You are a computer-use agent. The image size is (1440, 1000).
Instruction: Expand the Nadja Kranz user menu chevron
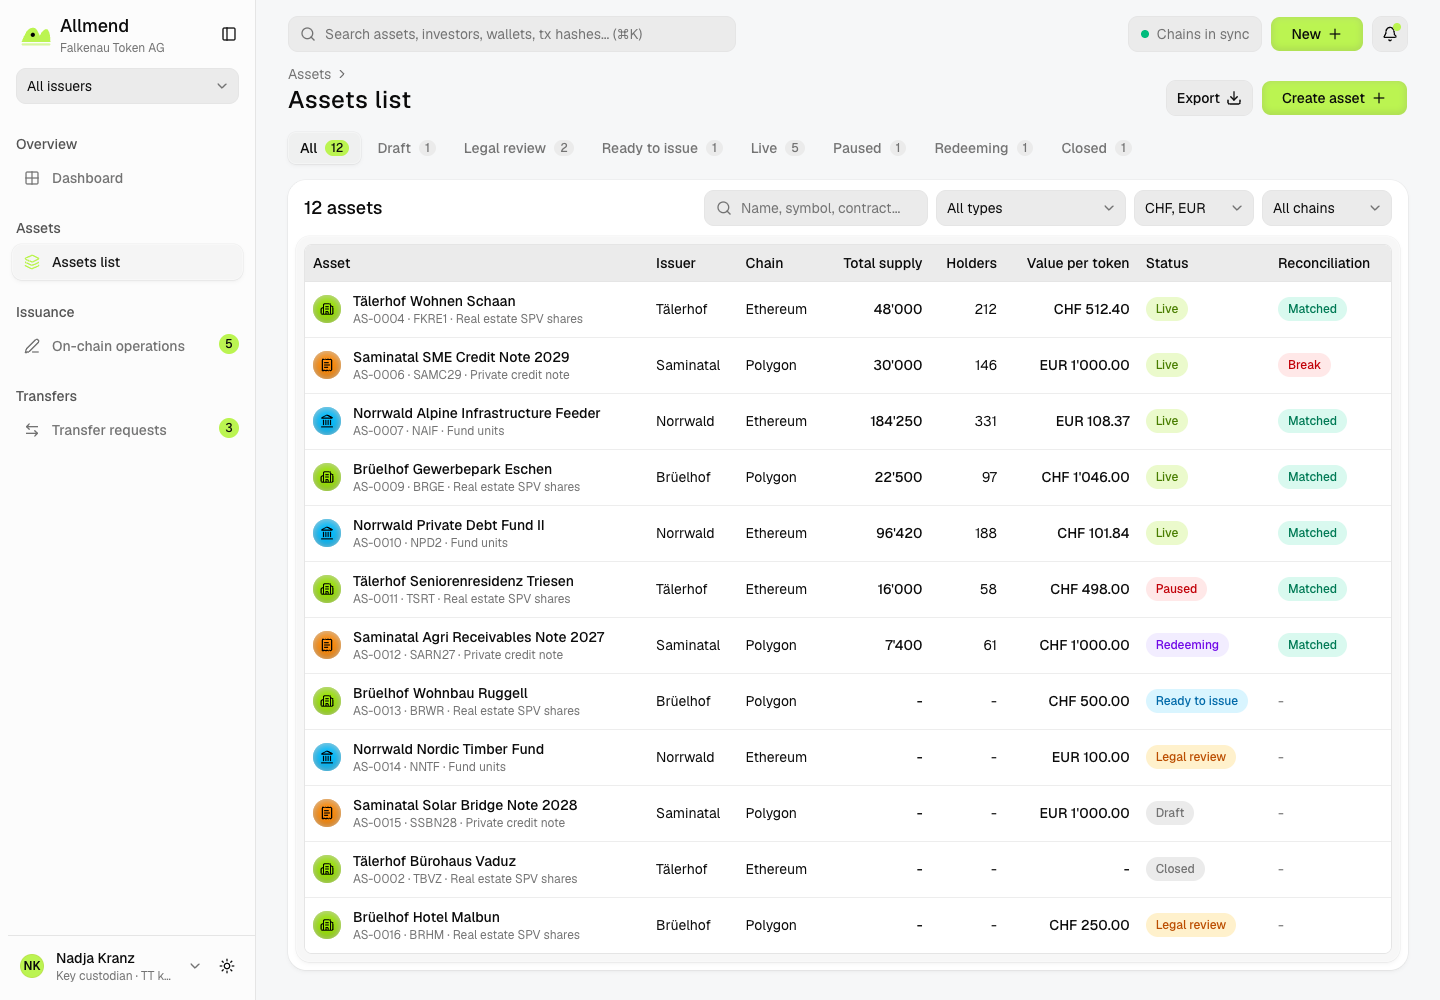[x=195, y=966]
